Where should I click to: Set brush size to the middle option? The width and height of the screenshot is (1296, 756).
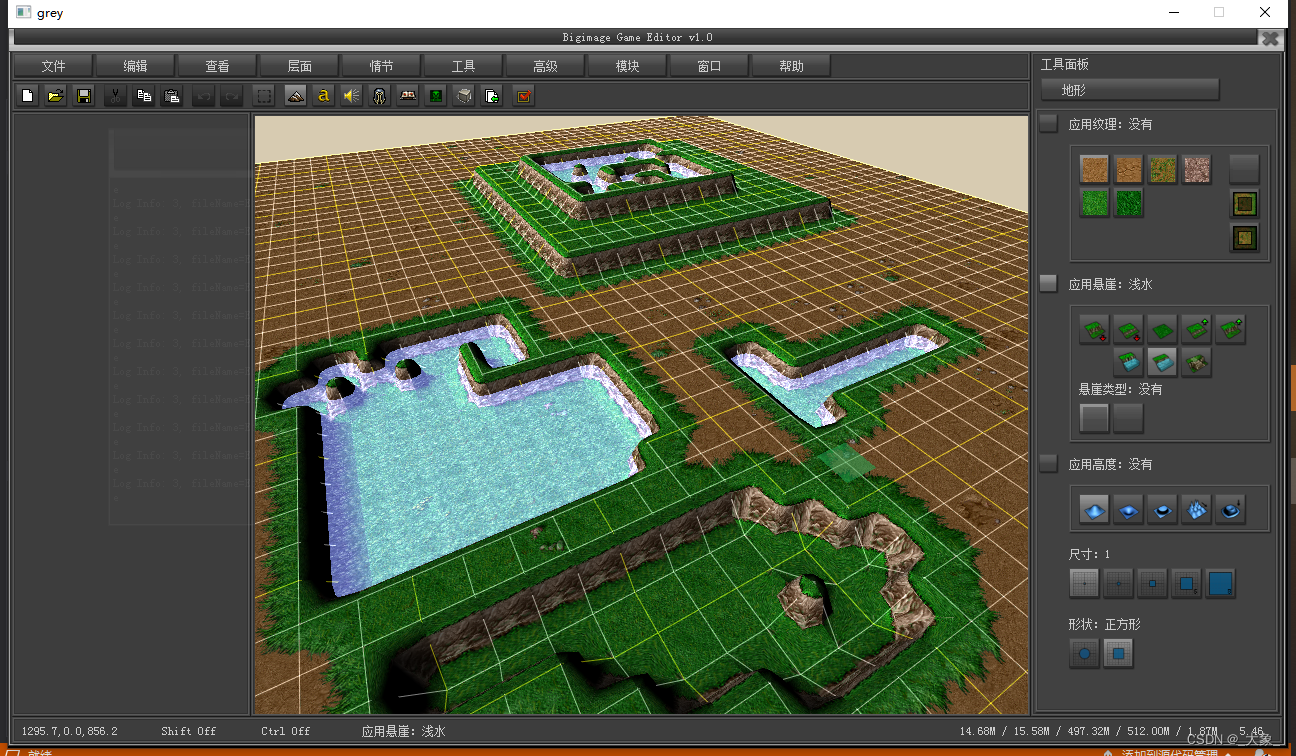[x=1152, y=583]
